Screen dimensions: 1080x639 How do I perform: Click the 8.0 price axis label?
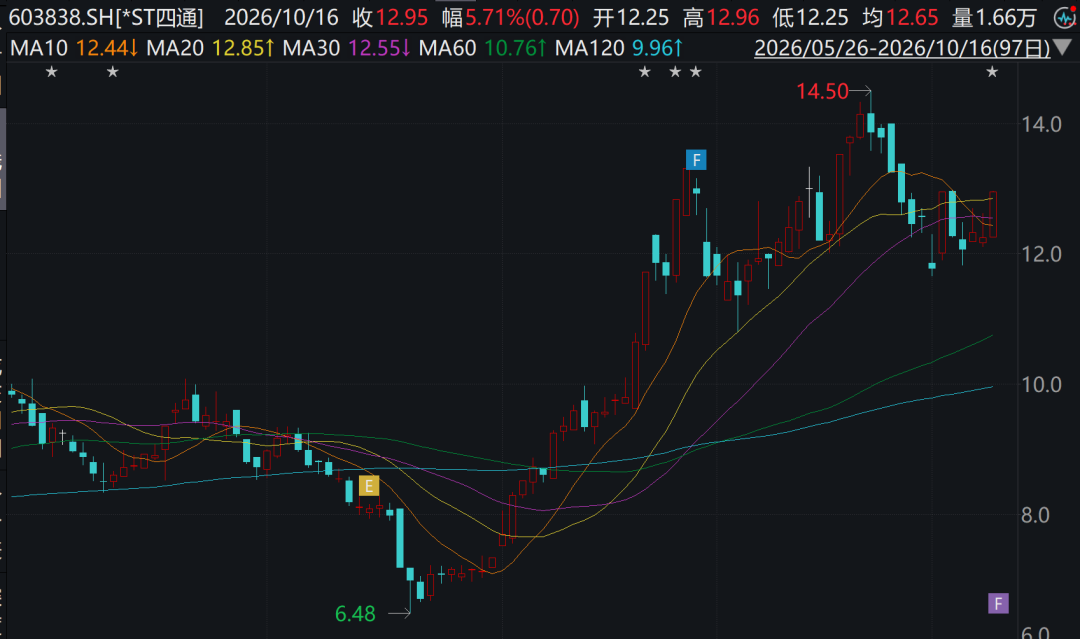pos(1035,514)
